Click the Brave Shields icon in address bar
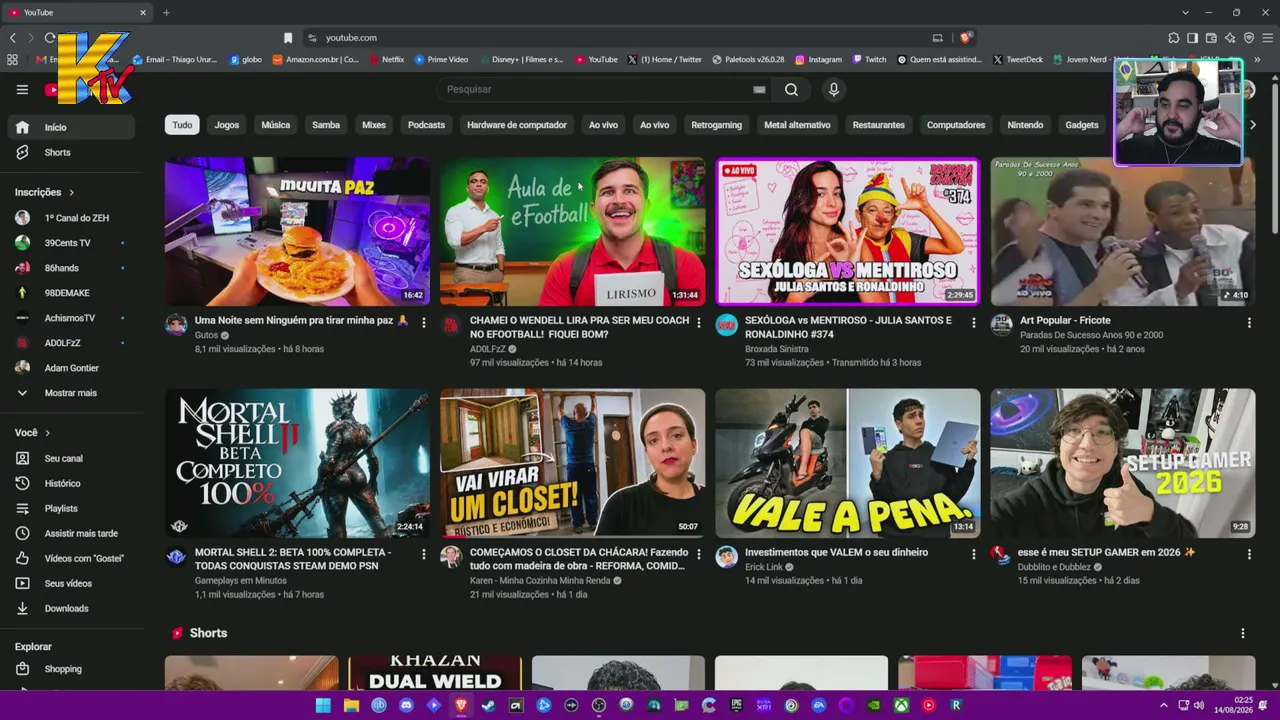The image size is (1280, 720). [x=965, y=38]
